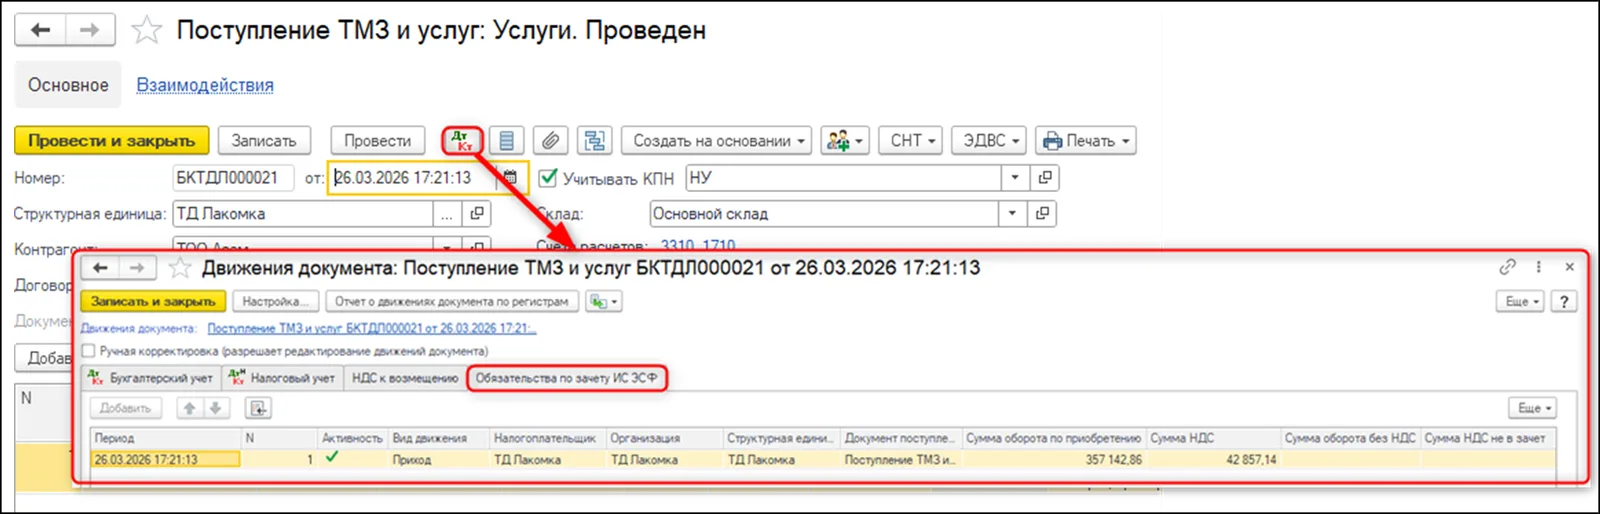Click the structure of subordination icon
This screenshot has height=514, width=1600.
[x=595, y=141]
